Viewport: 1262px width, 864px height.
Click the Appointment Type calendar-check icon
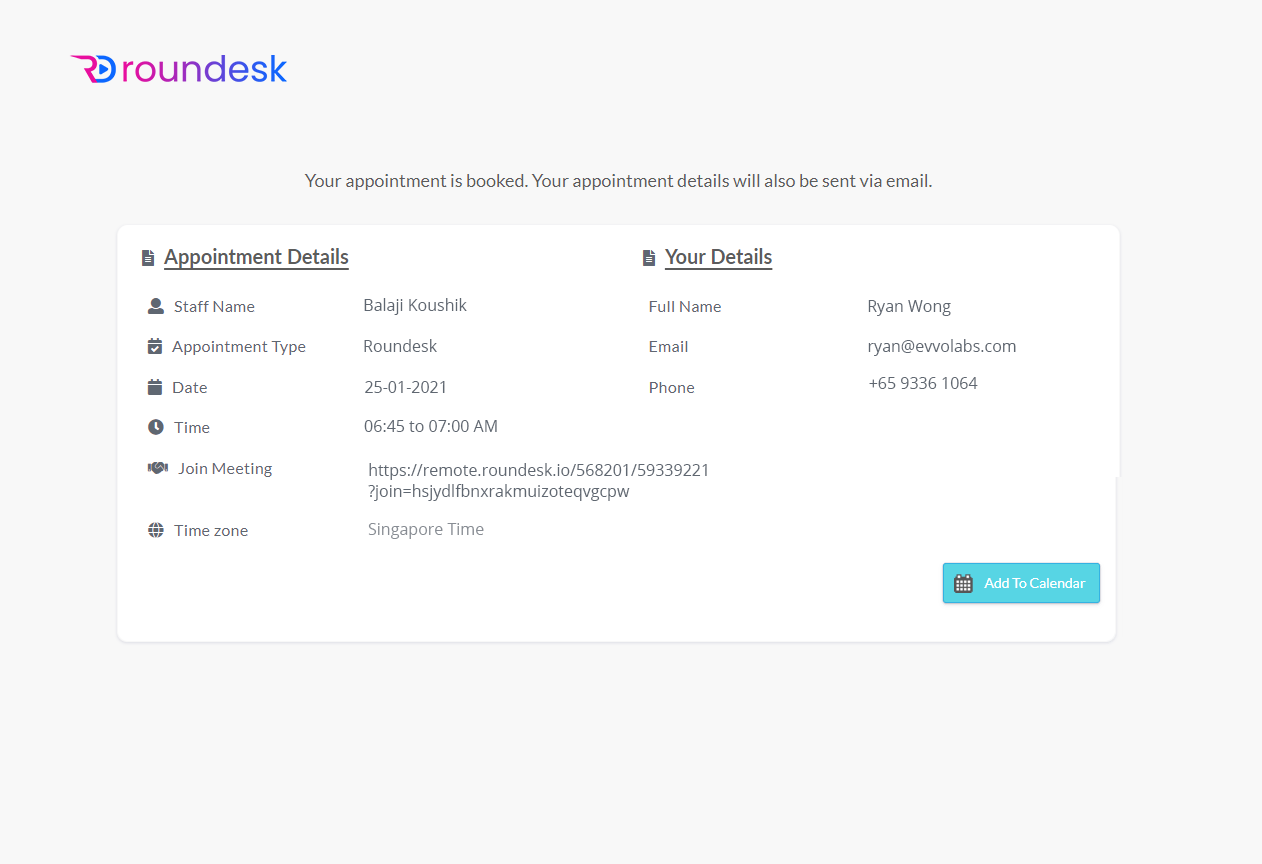pyautogui.click(x=155, y=346)
